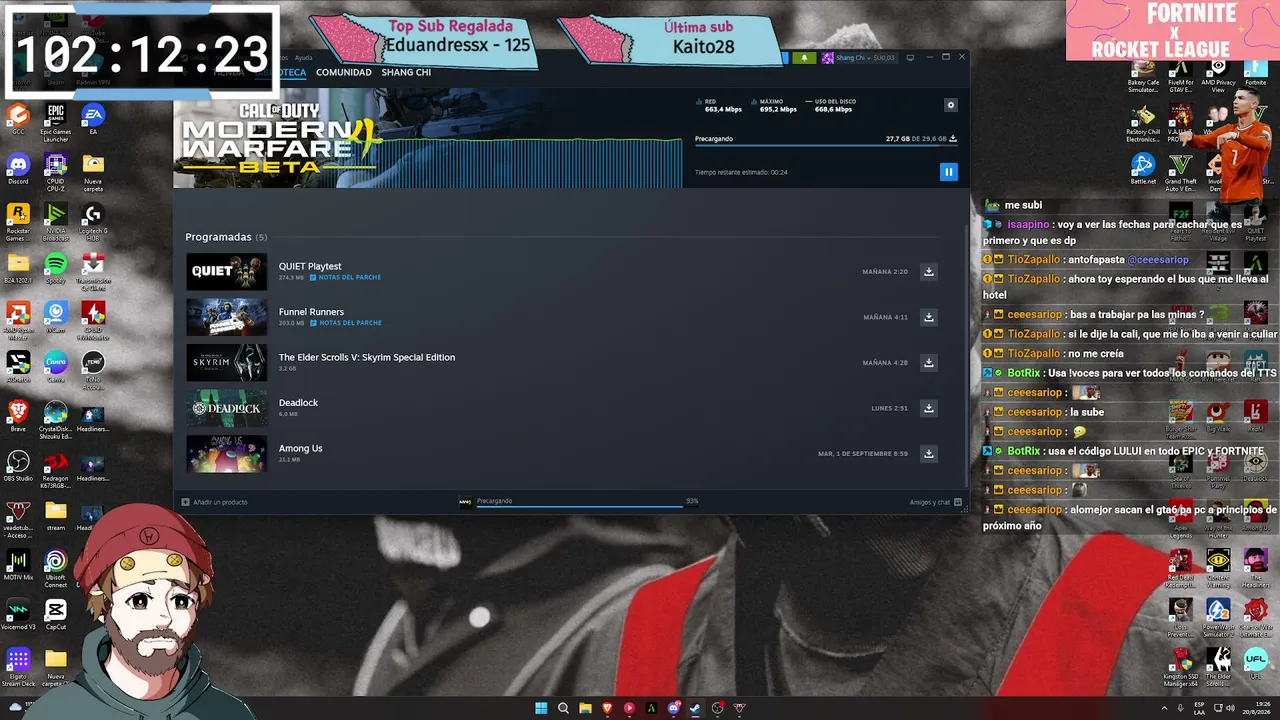This screenshot has height=720, width=1280.
Task: Select the Ubisoft Connect desktop icon
Action: pyautogui.click(x=56, y=567)
